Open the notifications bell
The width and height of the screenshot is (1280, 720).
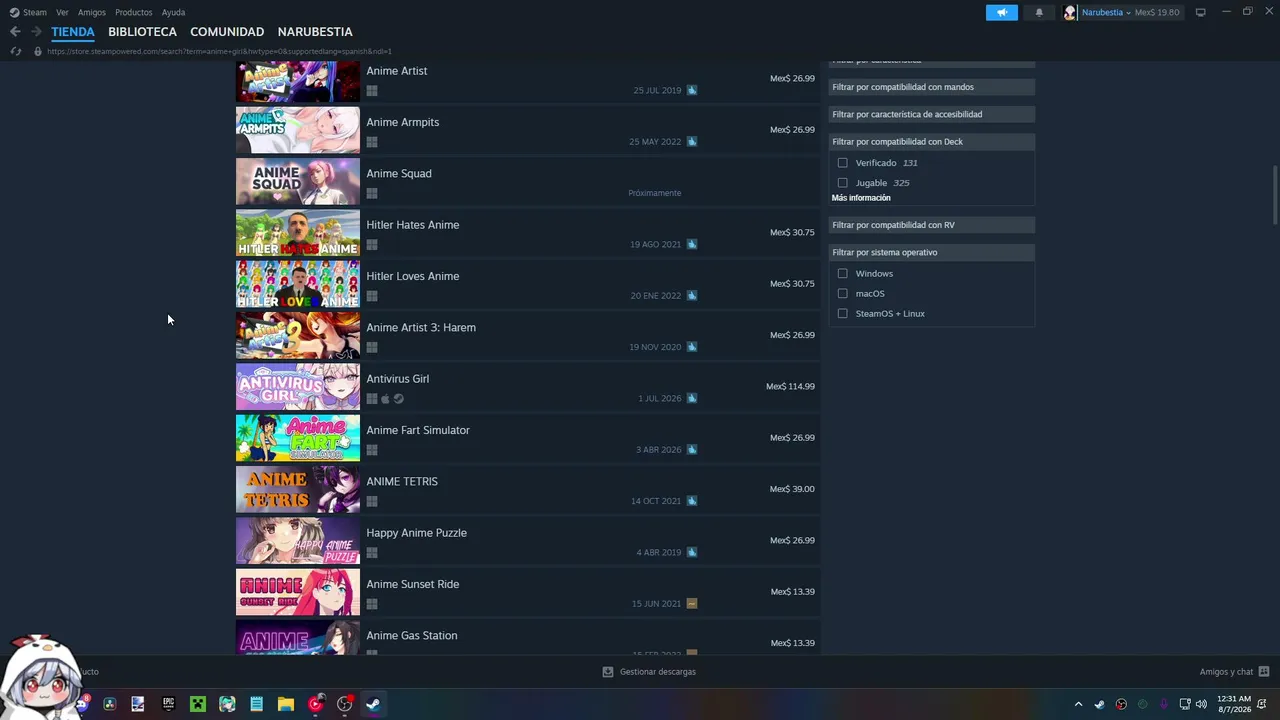1039,12
